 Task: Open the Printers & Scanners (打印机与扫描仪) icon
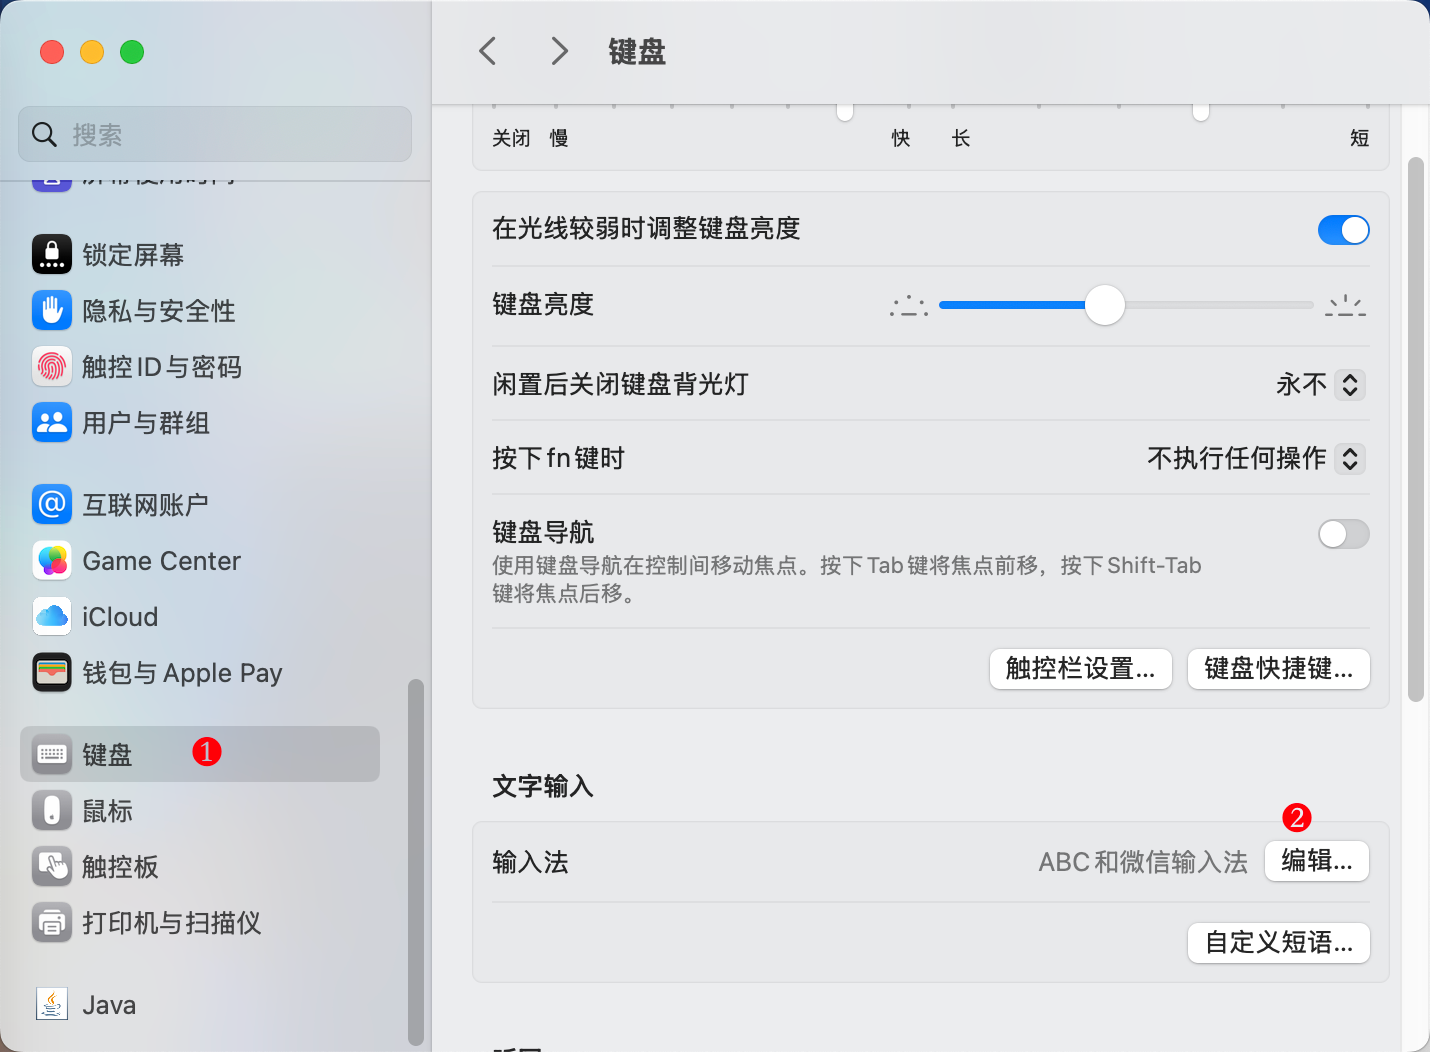(x=52, y=922)
